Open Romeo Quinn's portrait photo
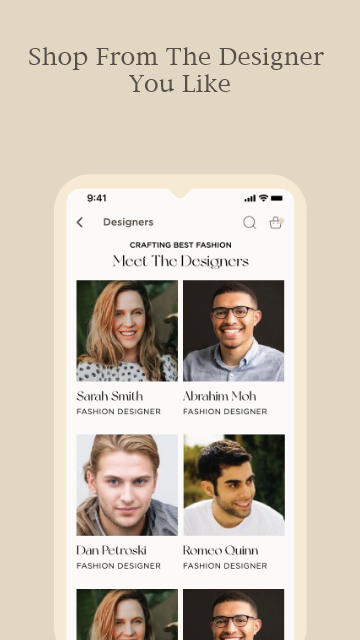360x640 pixels. pos(234,485)
